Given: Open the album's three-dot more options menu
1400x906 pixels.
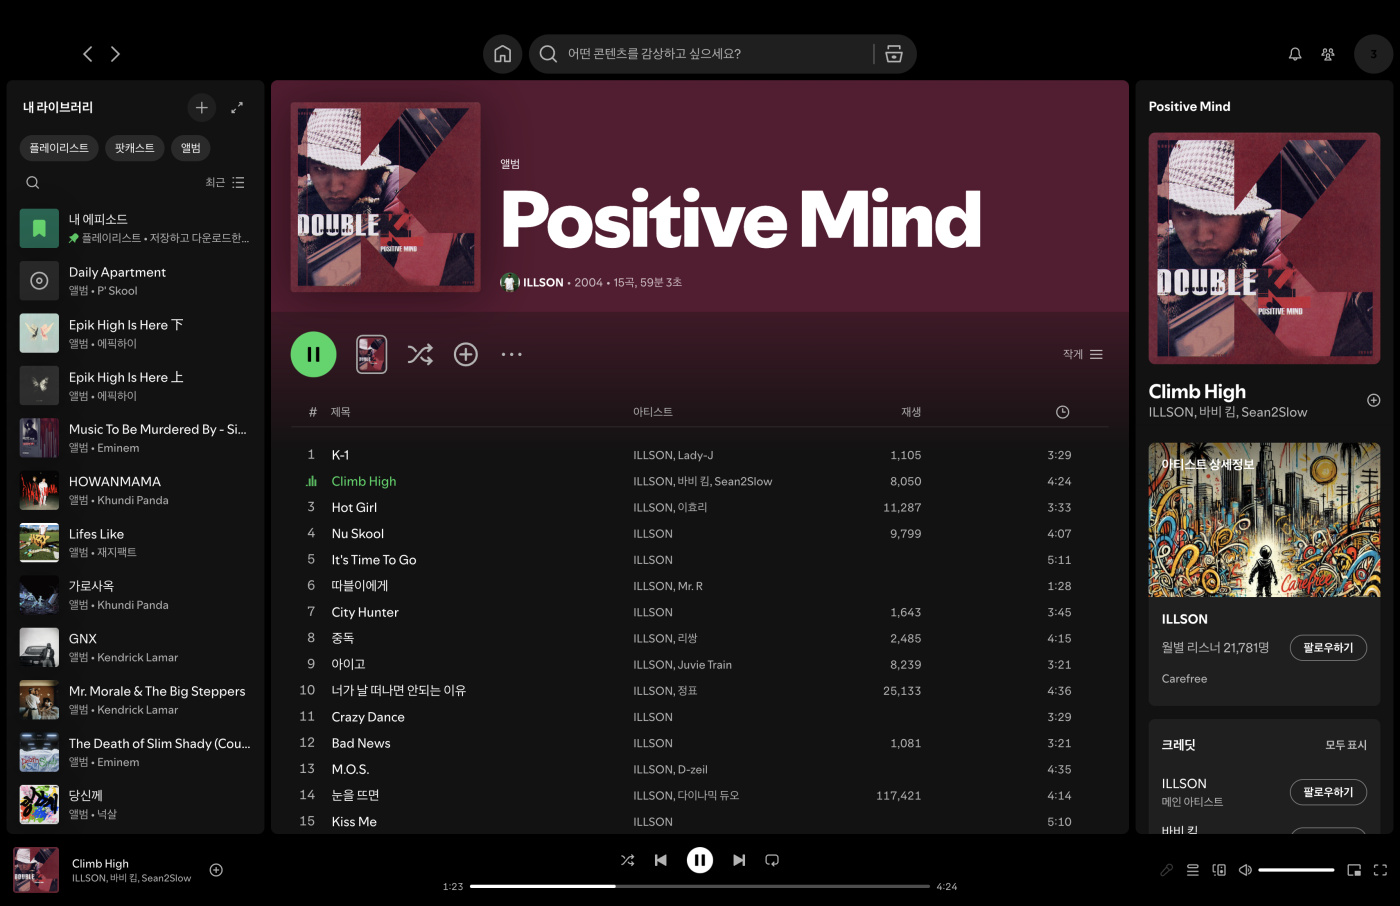Looking at the screenshot, I should tap(512, 355).
